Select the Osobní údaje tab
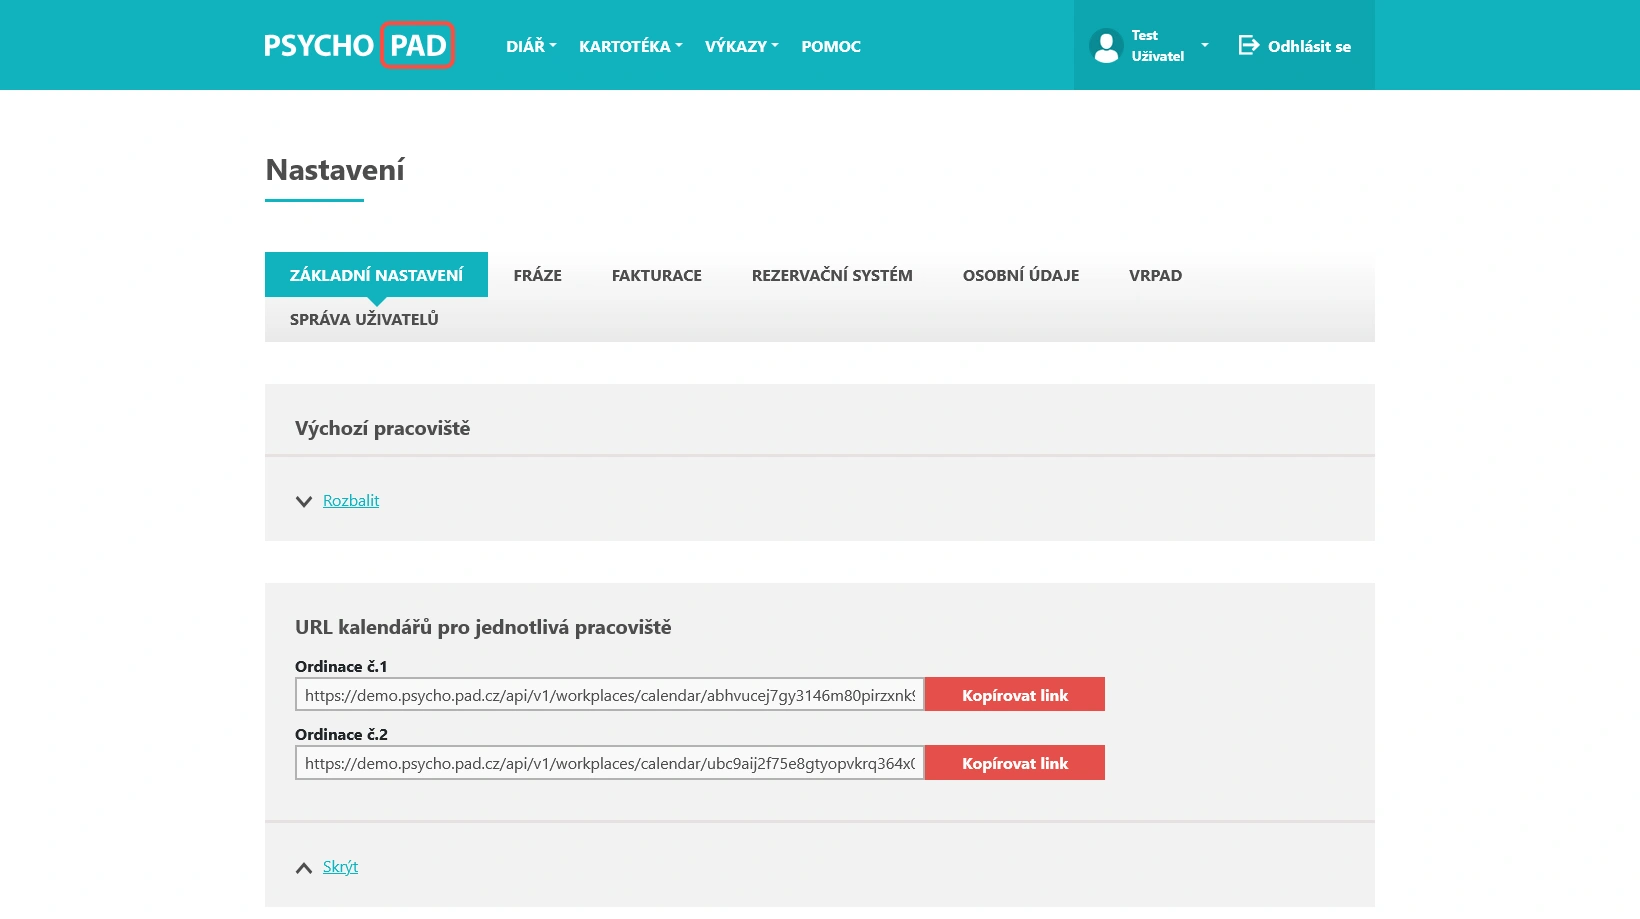 [x=1020, y=275]
